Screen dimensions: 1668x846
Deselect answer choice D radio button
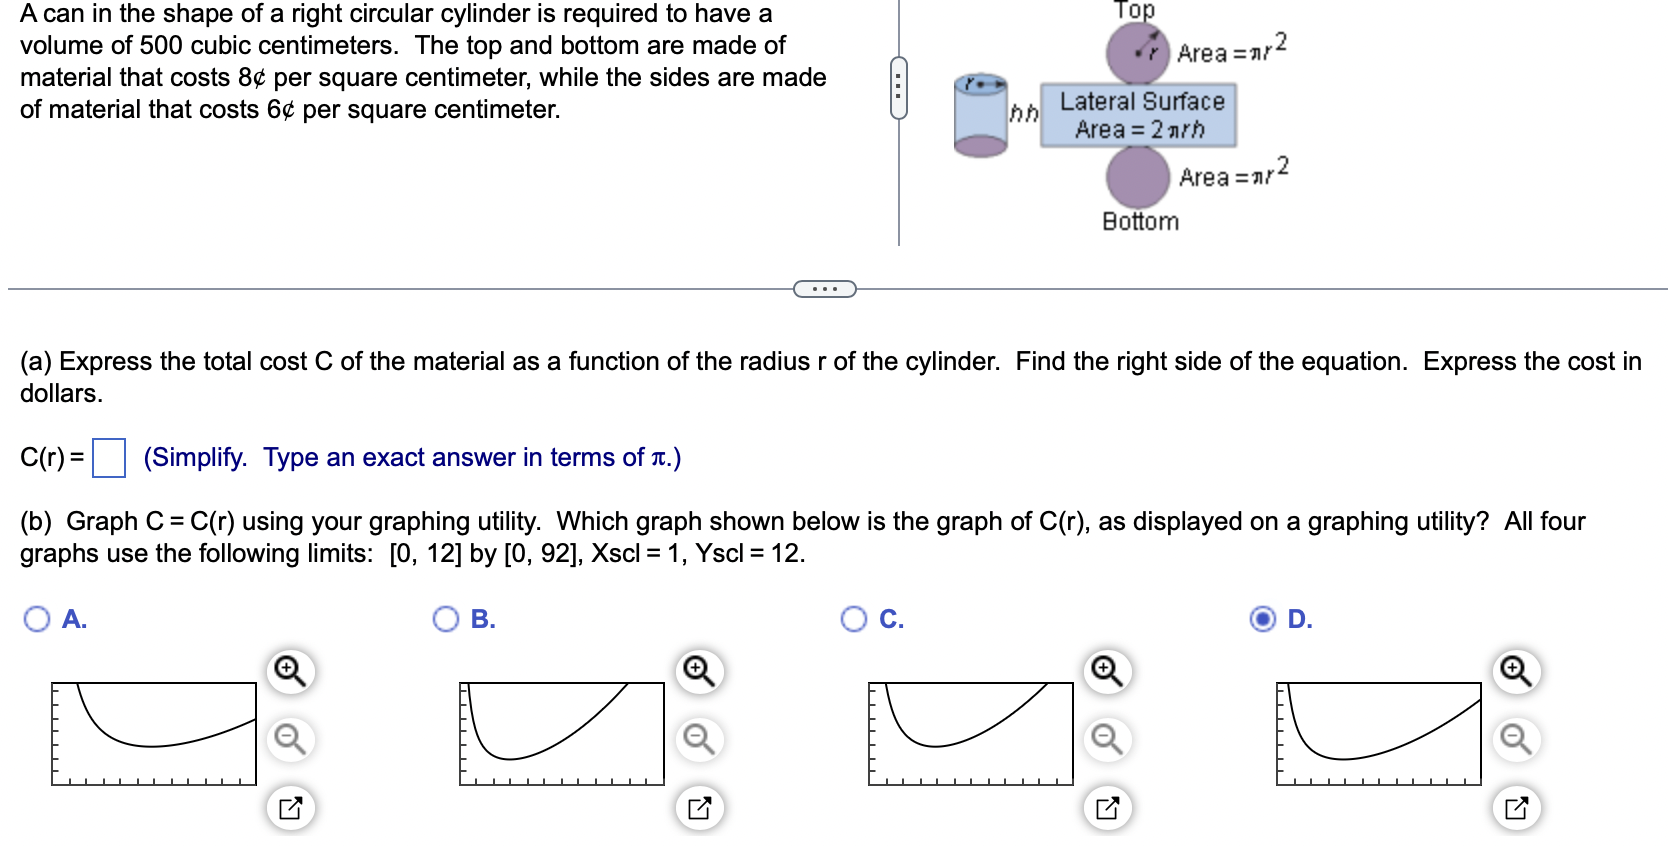pos(1263,620)
